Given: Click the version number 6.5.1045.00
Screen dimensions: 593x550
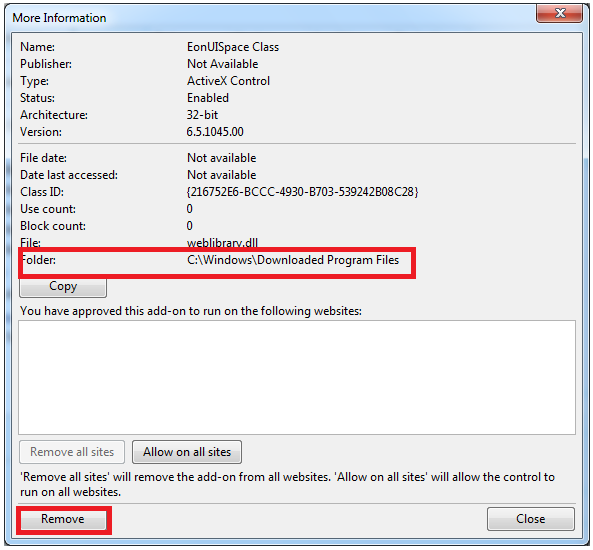Looking at the screenshot, I should (215, 132).
